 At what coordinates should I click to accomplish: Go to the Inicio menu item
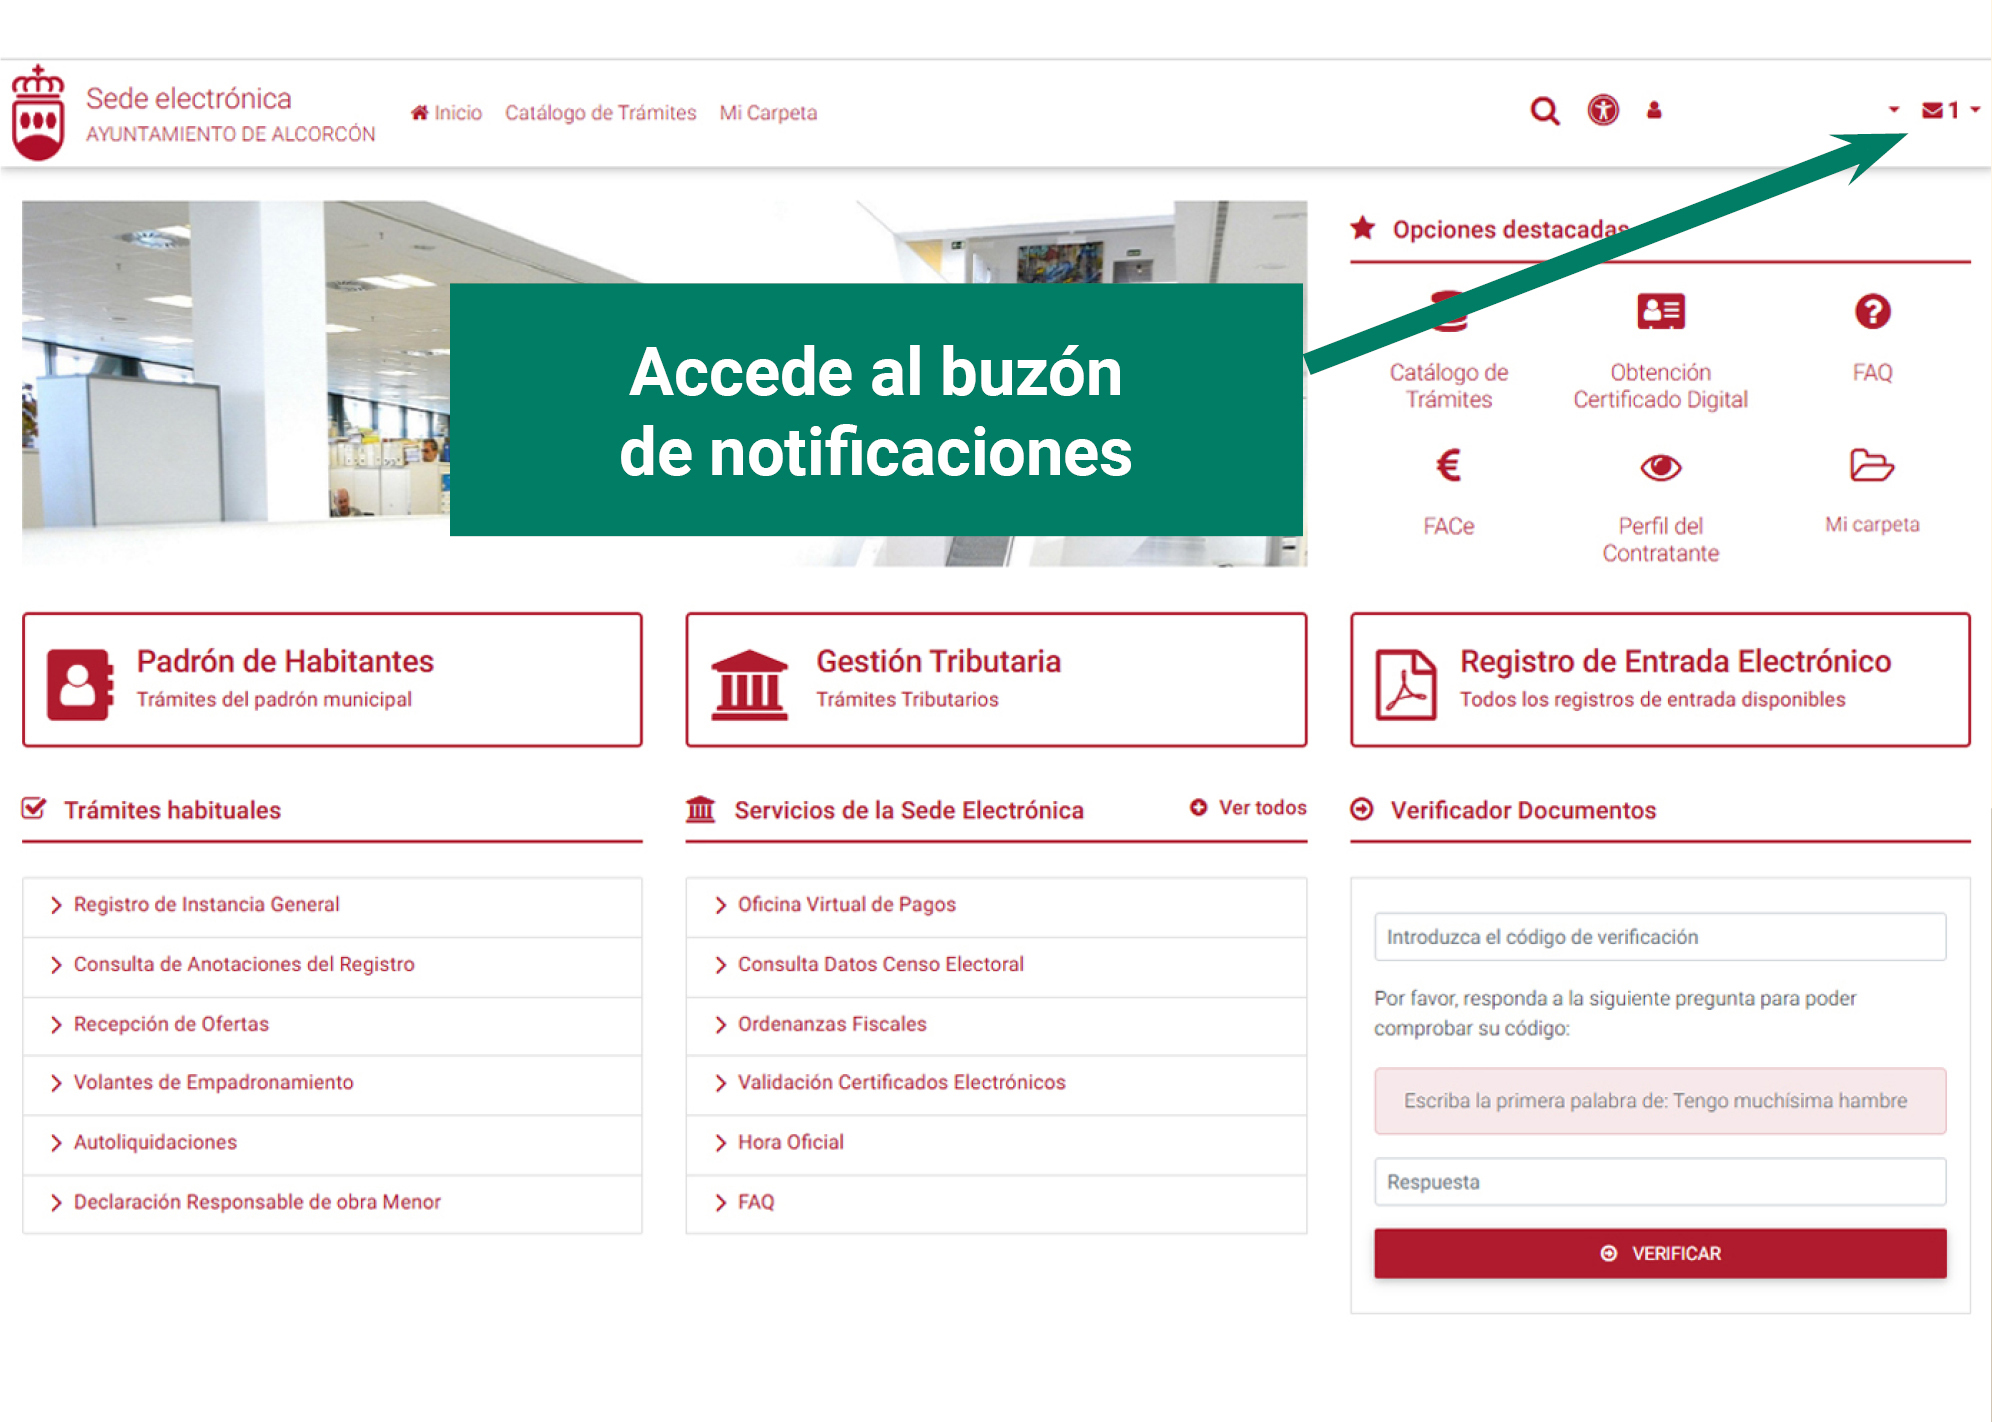[447, 113]
